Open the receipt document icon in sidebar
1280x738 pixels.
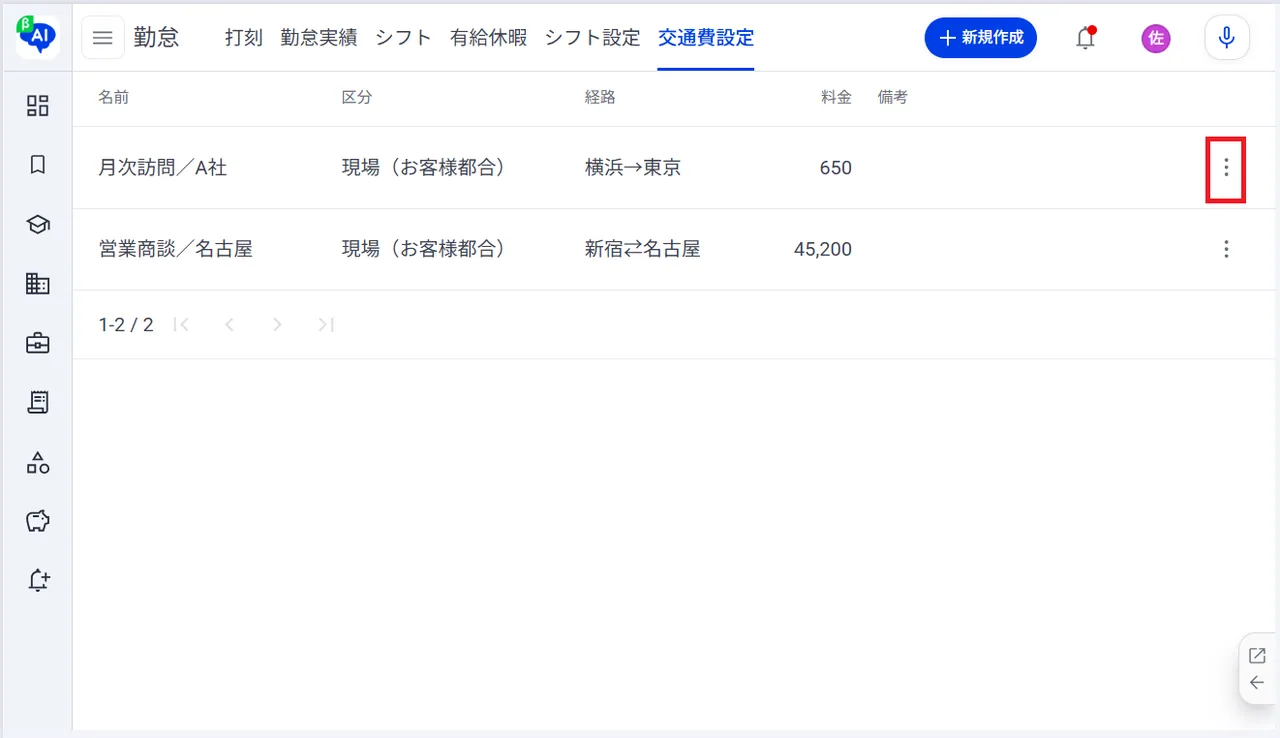[x=38, y=402]
